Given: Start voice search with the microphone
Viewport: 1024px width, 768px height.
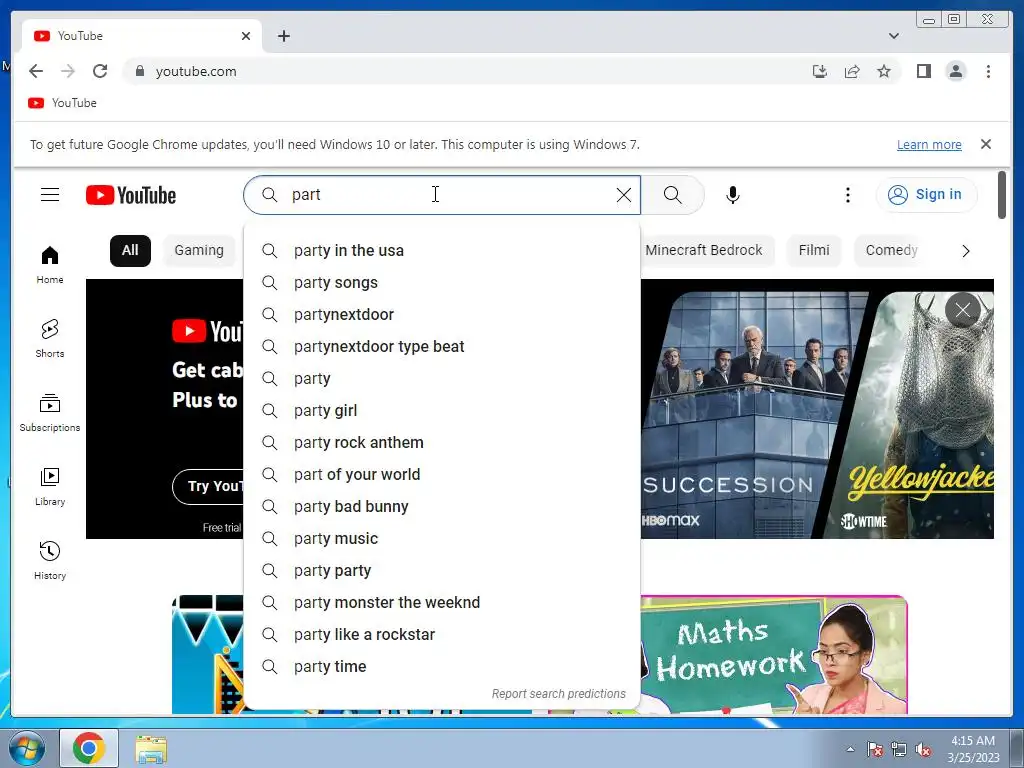Looking at the screenshot, I should 733,195.
